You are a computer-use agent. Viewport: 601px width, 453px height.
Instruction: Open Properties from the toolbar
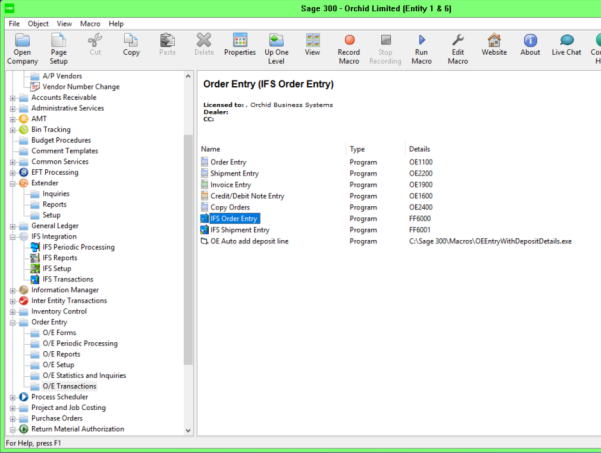click(240, 40)
